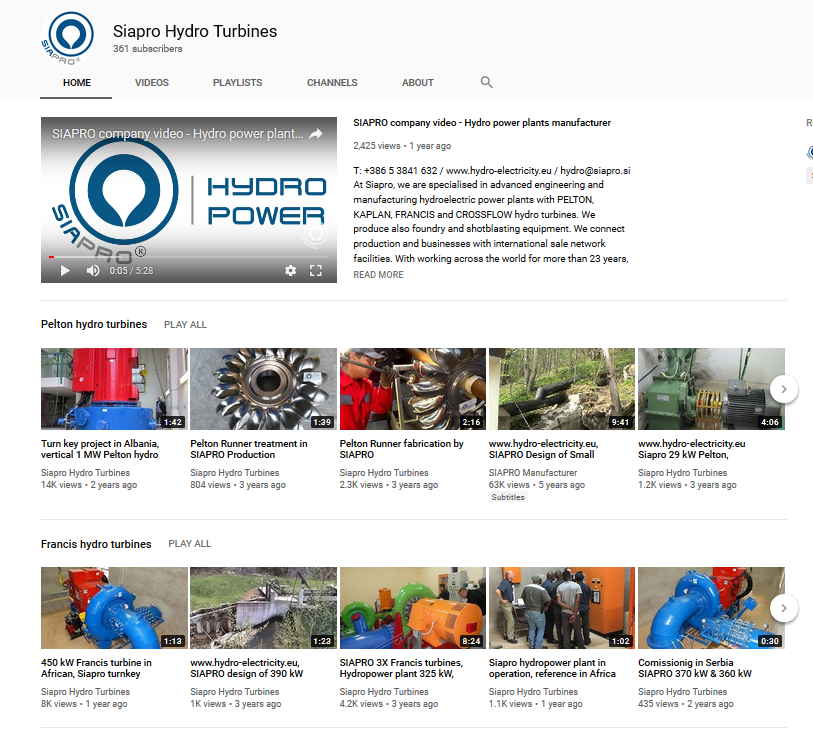Open the video player settings gear
Screen dimensions: 813x740
click(290, 271)
